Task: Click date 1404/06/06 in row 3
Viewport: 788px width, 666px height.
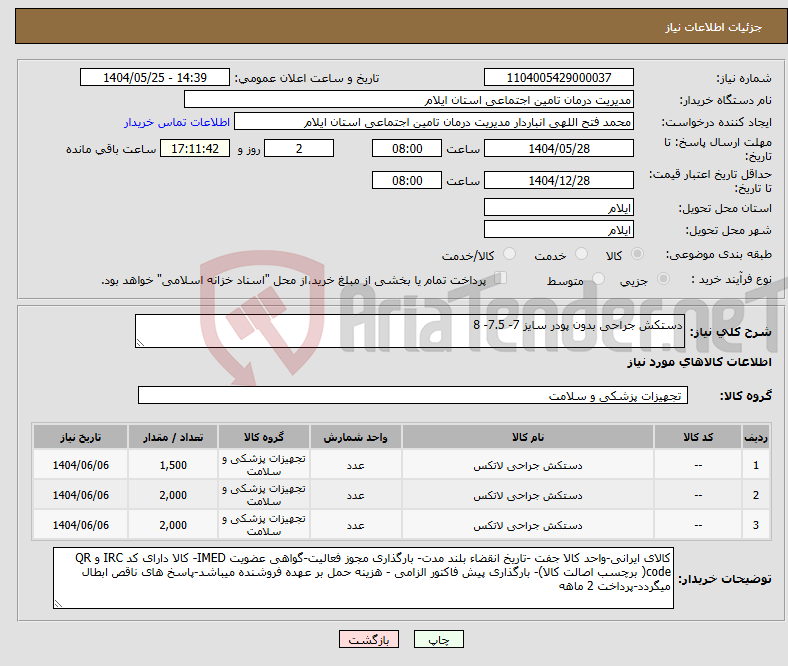Action: (80, 525)
